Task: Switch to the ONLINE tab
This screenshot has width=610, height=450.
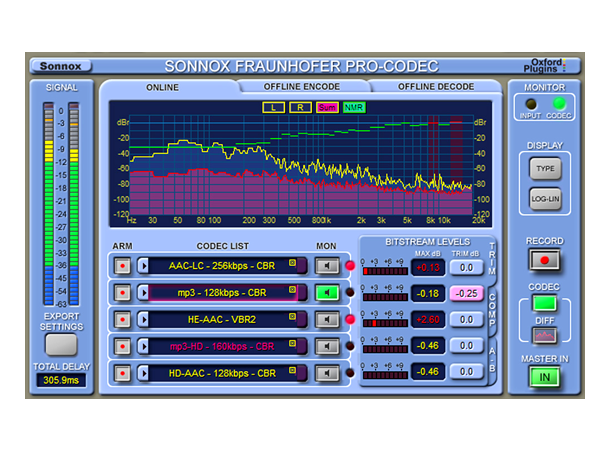Action: point(163,88)
